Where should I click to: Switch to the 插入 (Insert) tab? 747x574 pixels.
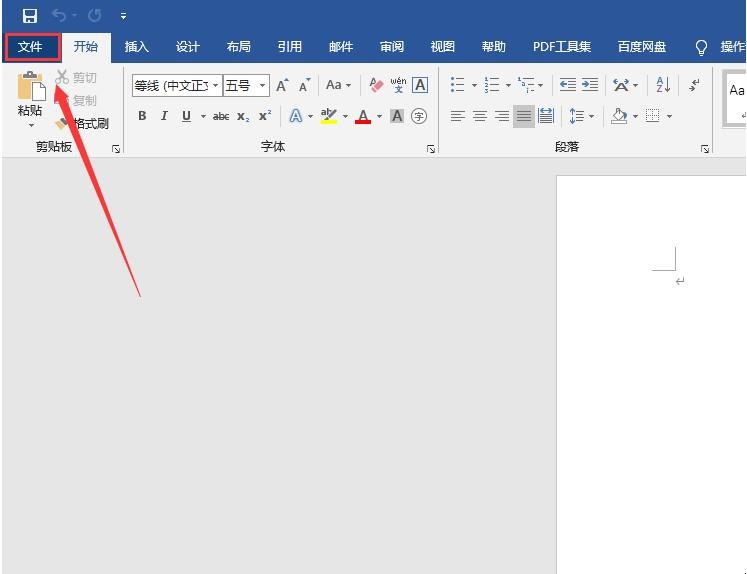tap(137, 47)
